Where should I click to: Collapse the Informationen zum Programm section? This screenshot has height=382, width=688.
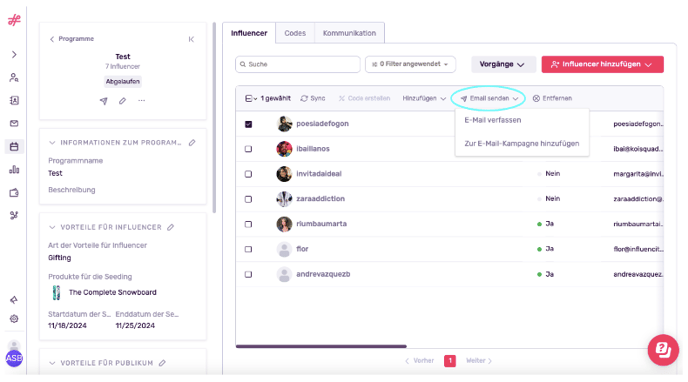click(x=52, y=143)
